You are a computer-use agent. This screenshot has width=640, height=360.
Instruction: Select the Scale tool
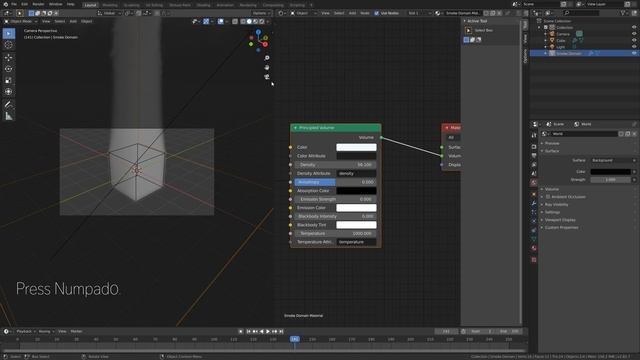coord(9,80)
